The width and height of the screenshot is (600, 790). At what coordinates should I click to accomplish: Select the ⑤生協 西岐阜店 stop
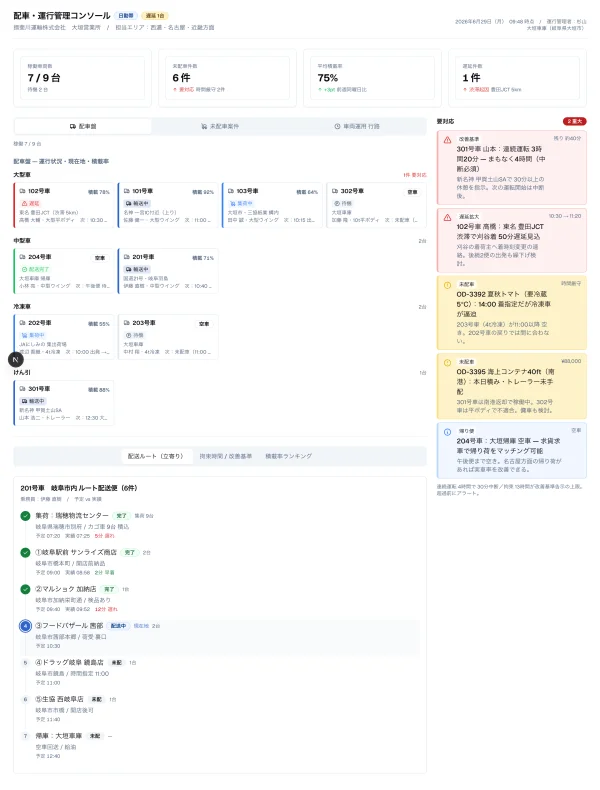(x=219, y=709)
